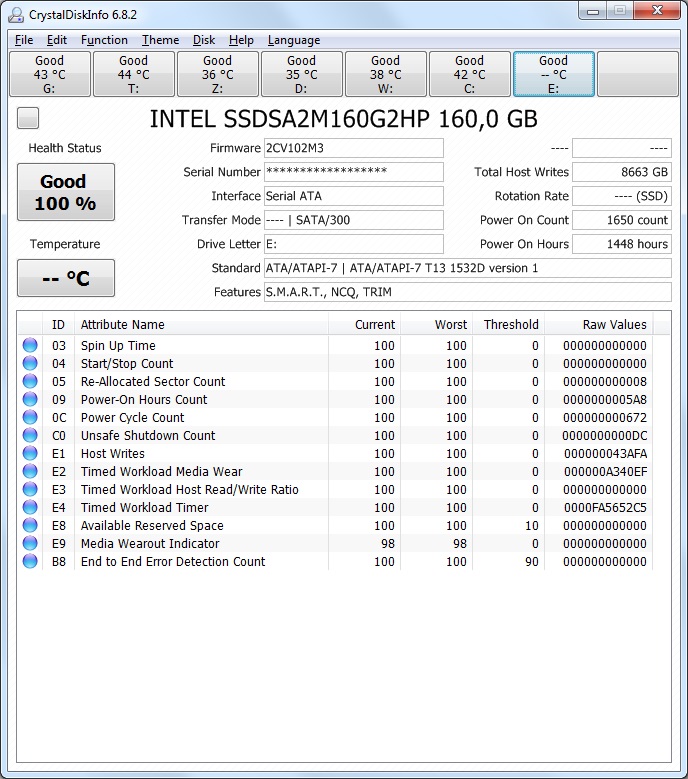This screenshot has width=688, height=779.
Task: Click the Transfer Mode SATA/300 field
Action: 354,220
